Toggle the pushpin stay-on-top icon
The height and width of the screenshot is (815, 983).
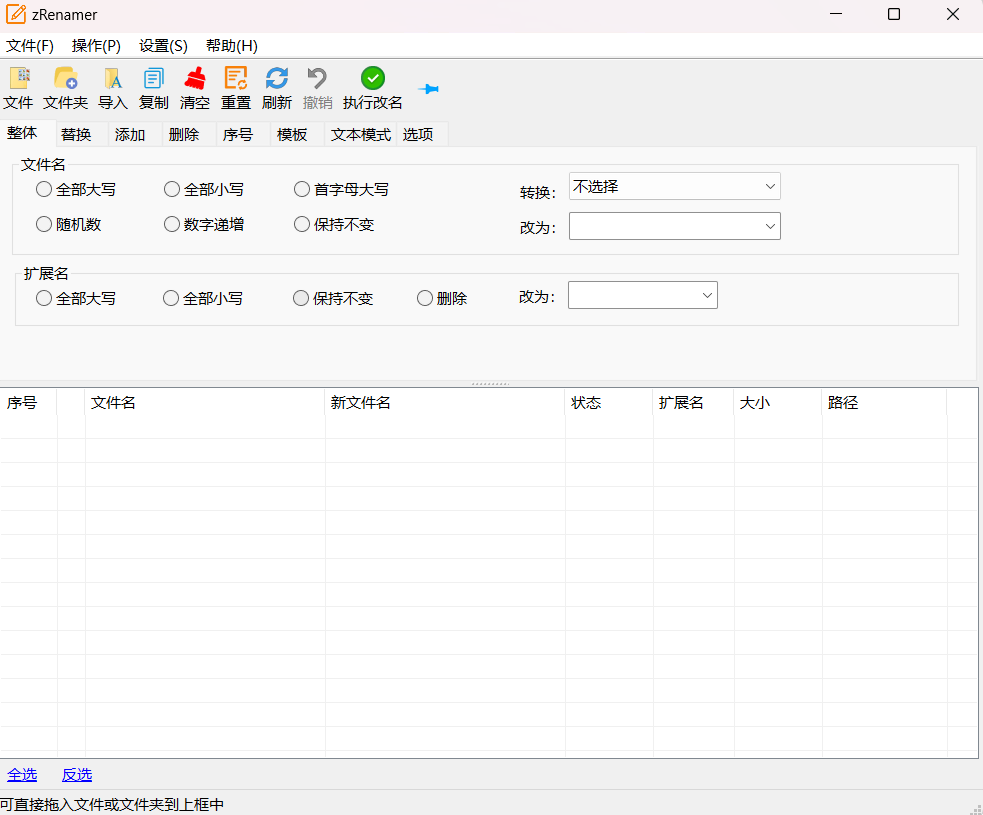tap(429, 88)
